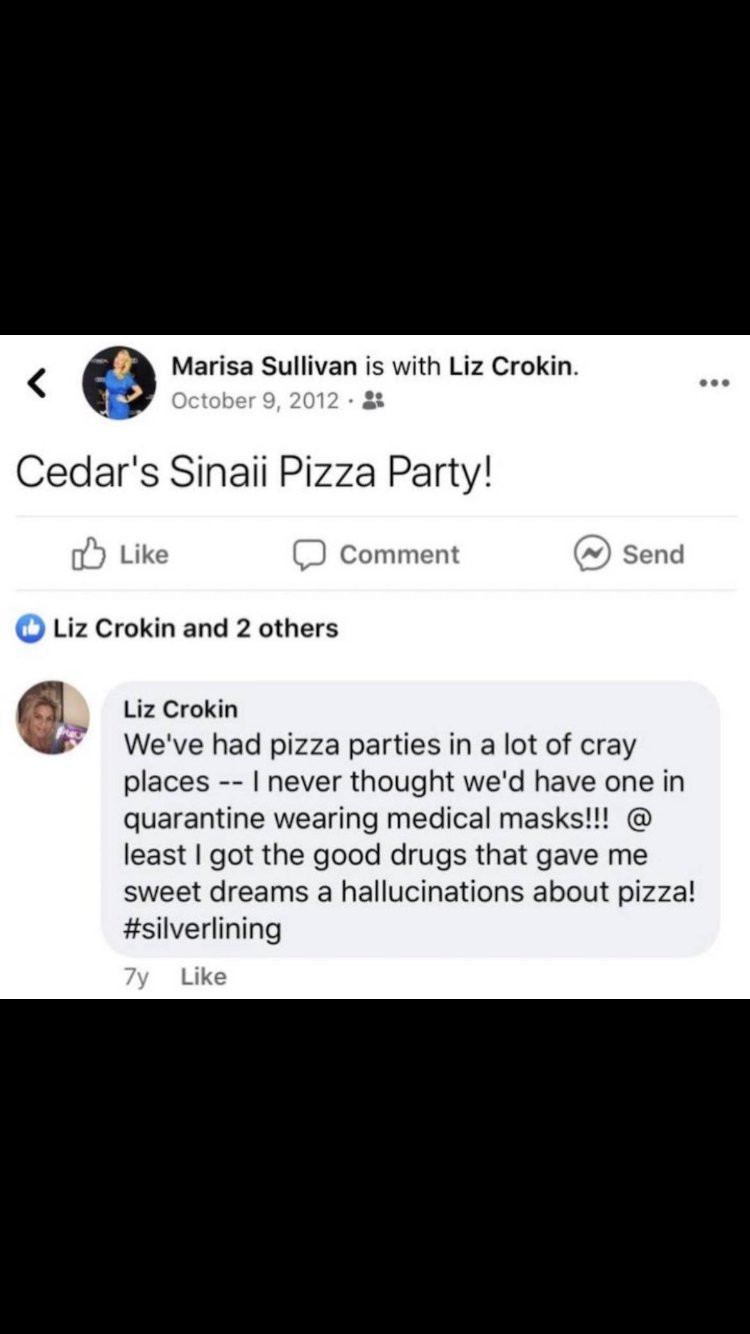Click the Cedar's Sinaii Pizza Party post text
Image resolution: width=750 pixels, height=1334 pixels.
(x=254, y=472)
